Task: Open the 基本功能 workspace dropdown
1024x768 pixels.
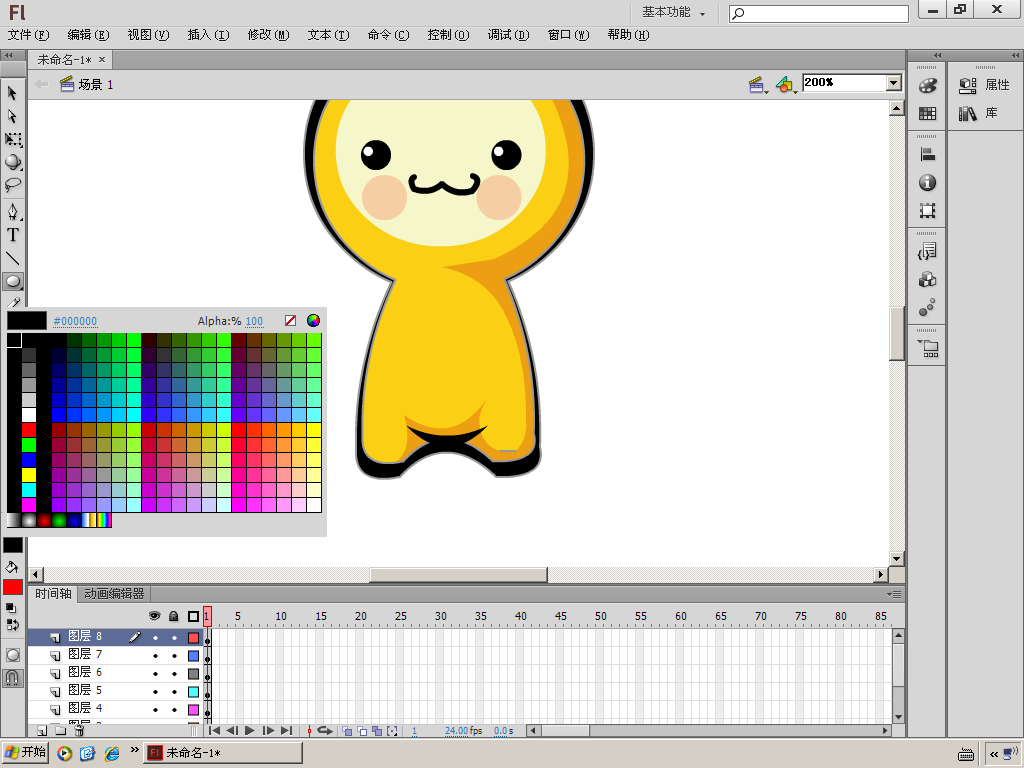Action: click(673, 12)
